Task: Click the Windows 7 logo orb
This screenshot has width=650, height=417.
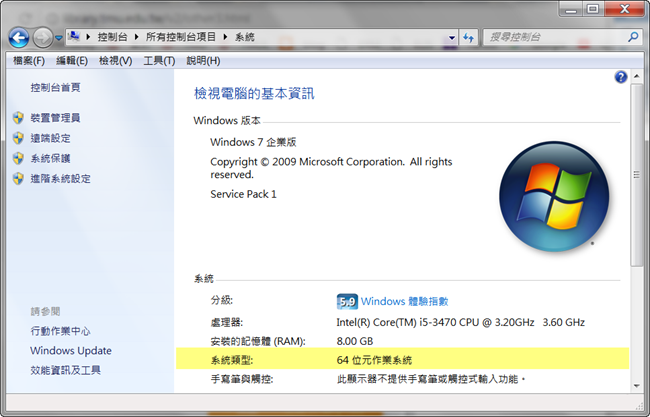Action: pos(554,196)
